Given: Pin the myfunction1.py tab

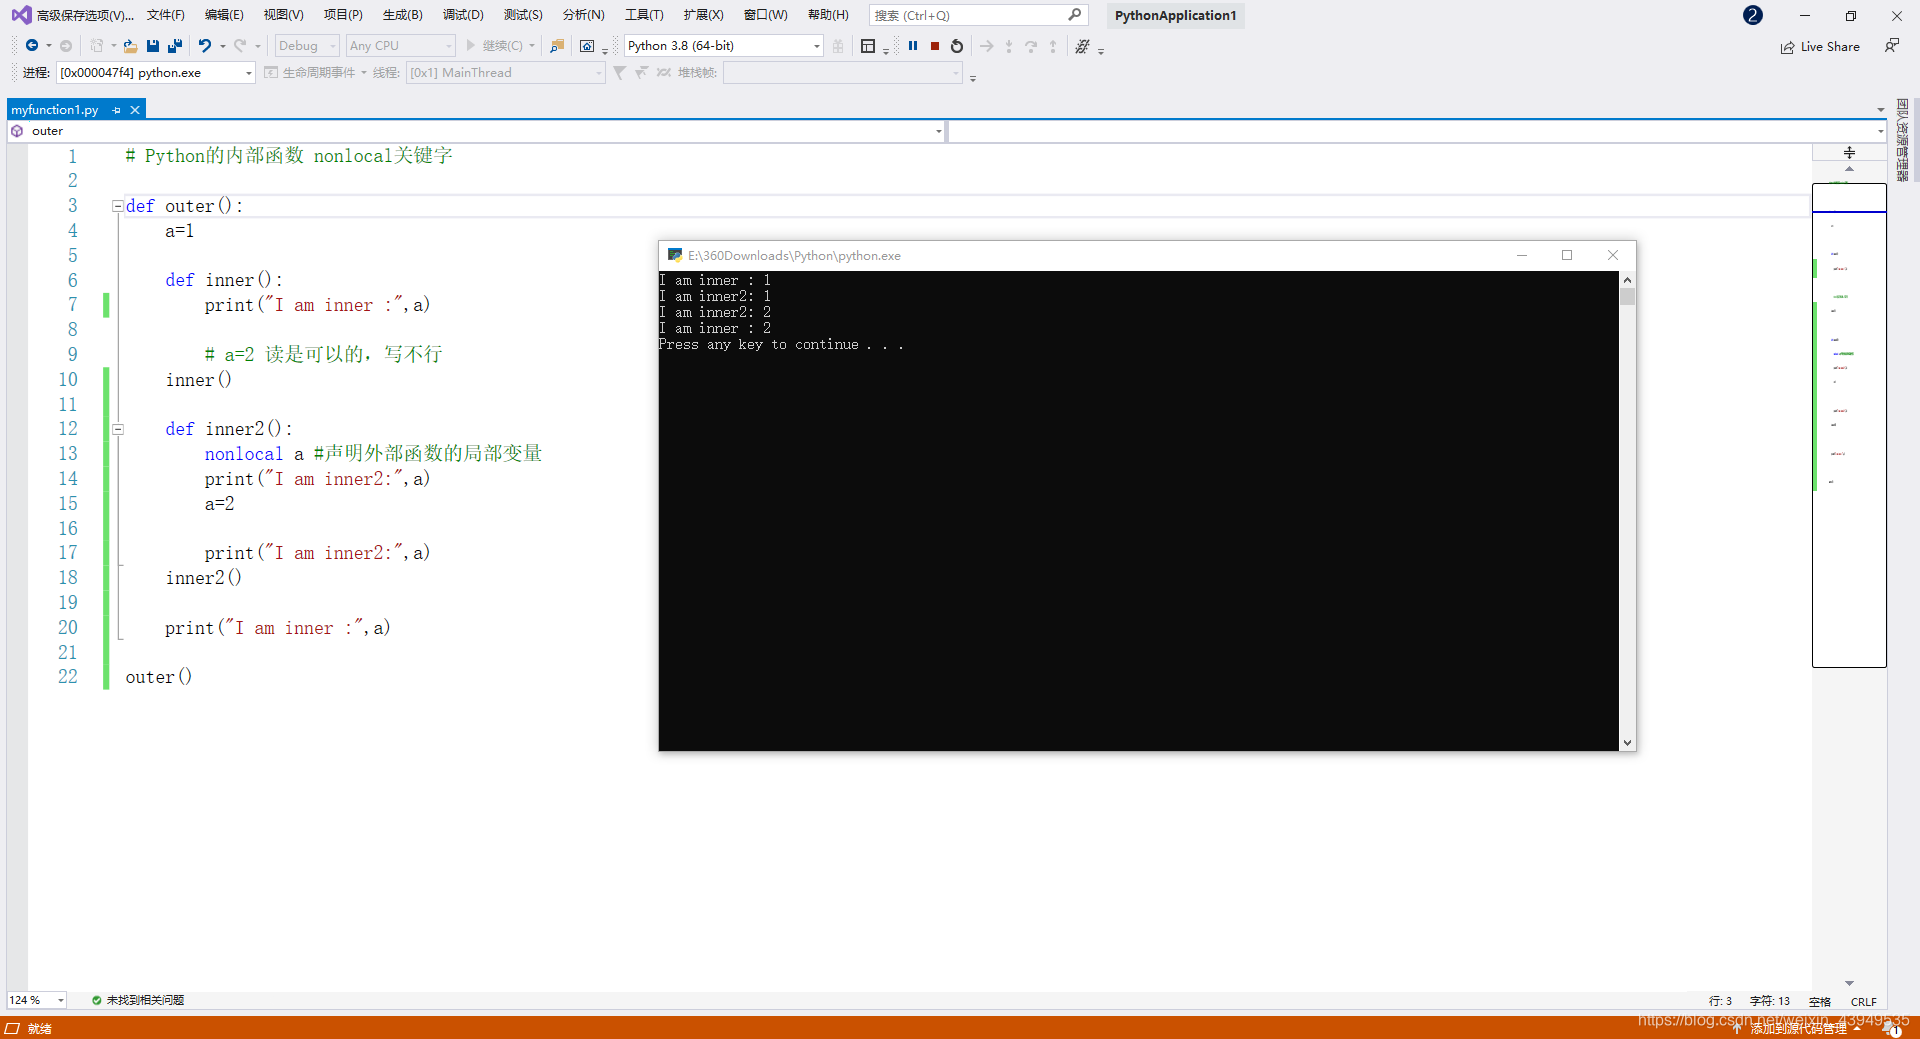Looking at the screenshot, I should [117, 110].
